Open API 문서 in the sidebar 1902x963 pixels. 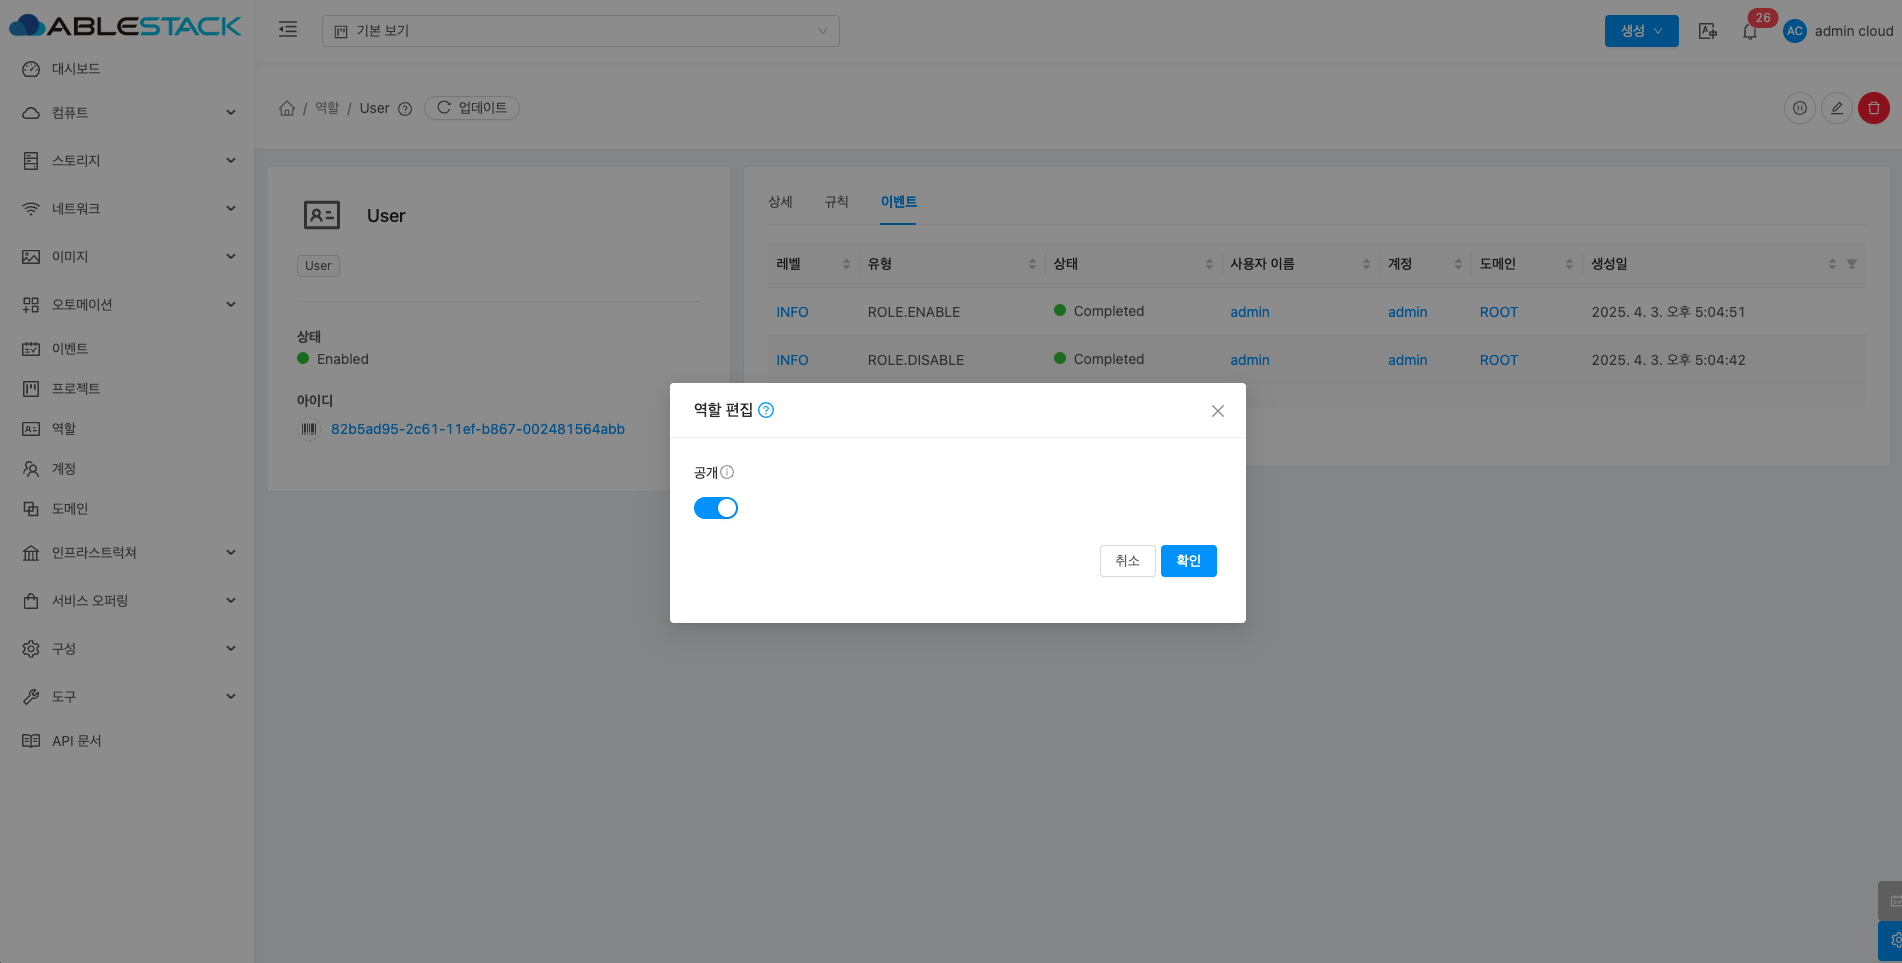(x=127, y=741)
